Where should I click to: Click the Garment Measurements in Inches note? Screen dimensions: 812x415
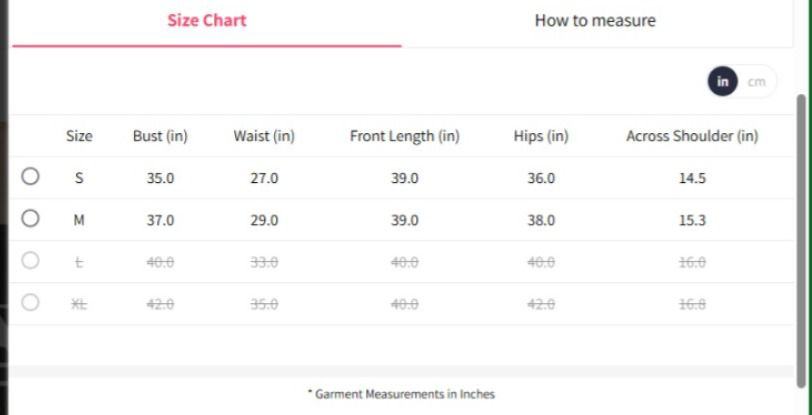click(401, 394)
